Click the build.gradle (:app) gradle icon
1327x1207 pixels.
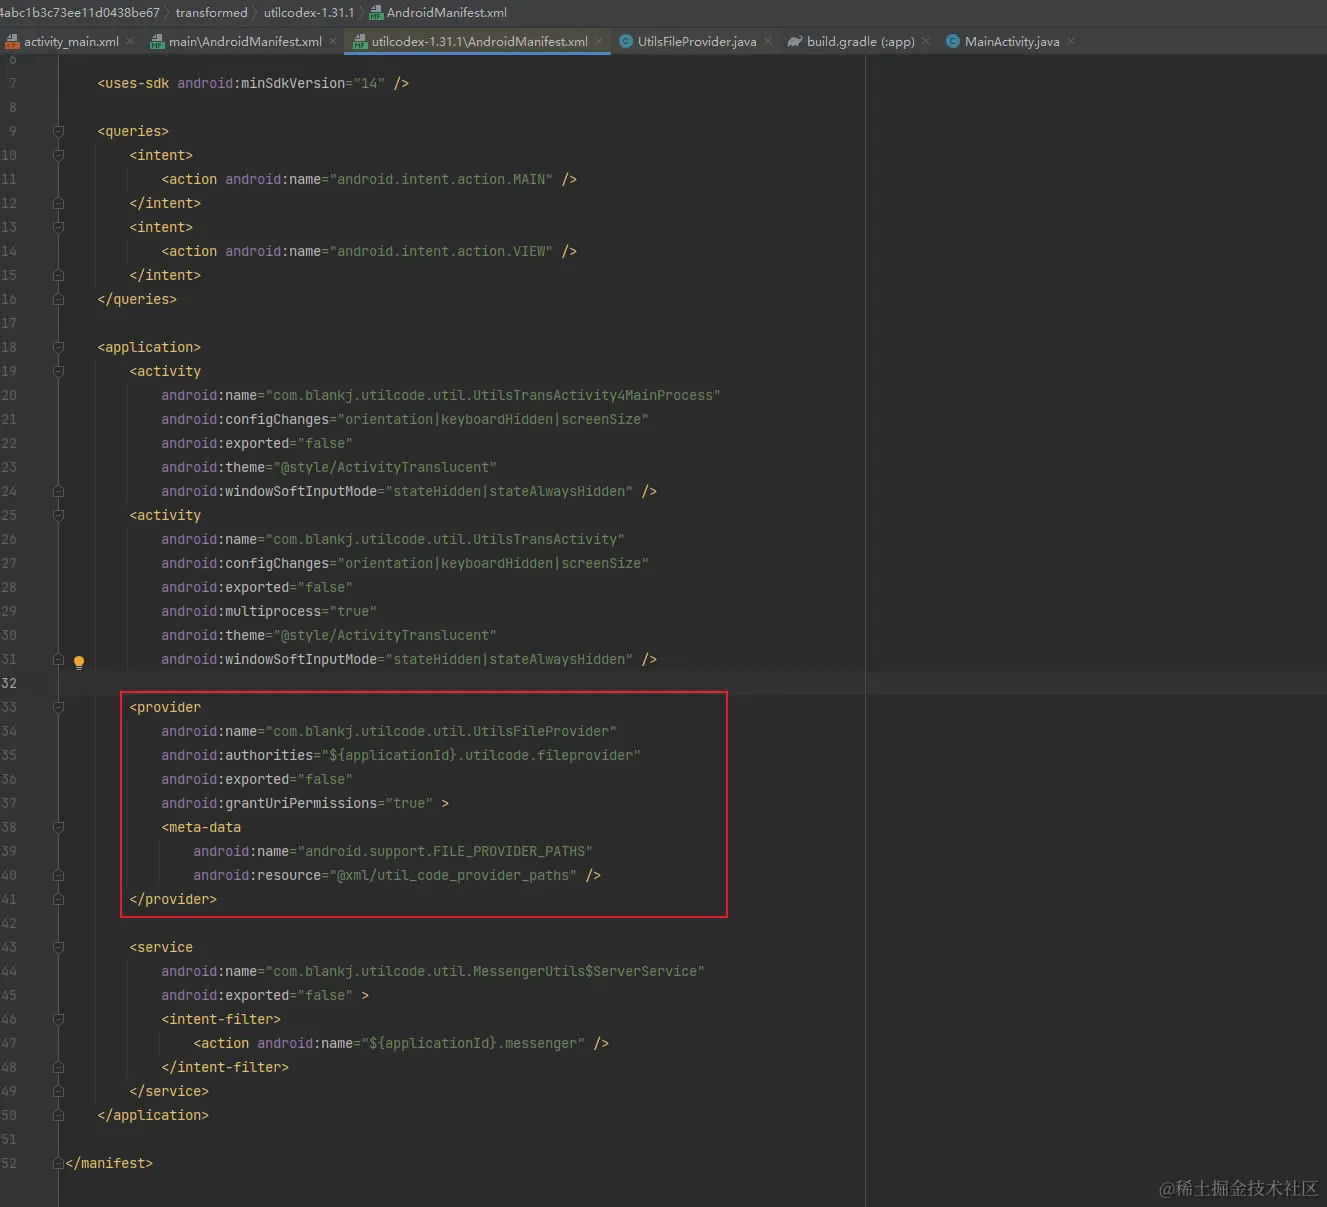pos(795,41)
